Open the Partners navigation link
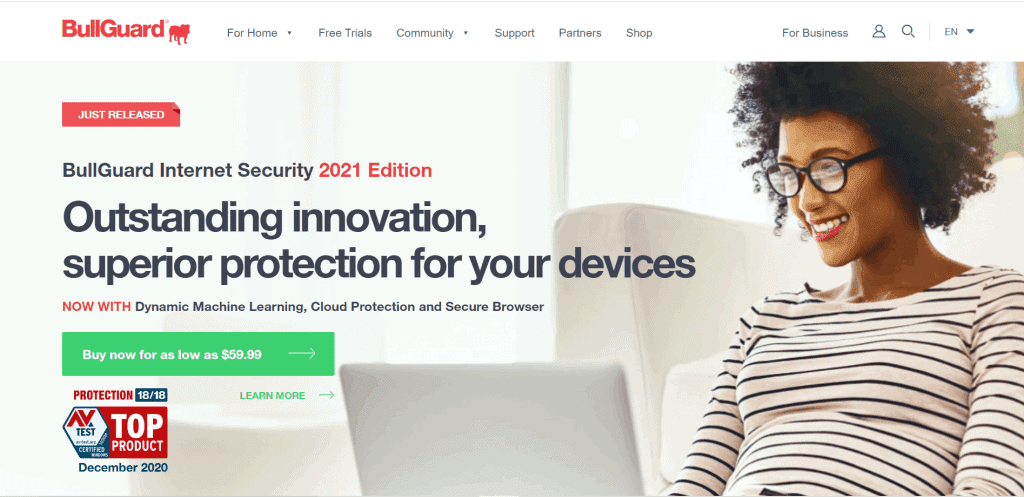The width and height of the screenshot is (1024, 497). click(580, 33)
